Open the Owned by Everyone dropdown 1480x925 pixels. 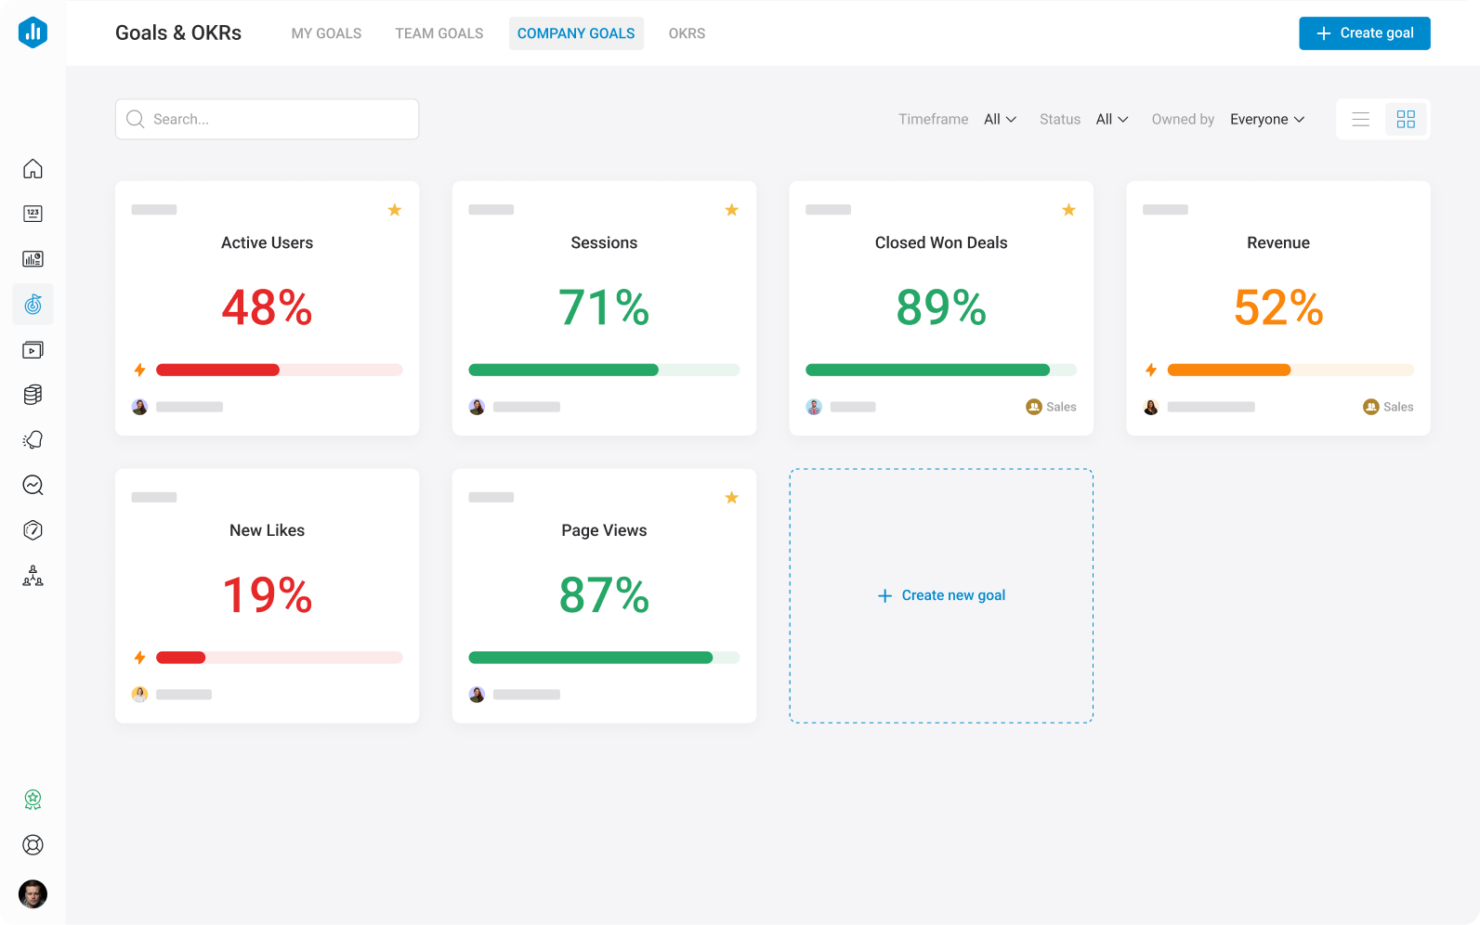click(x=1267, y=119)
